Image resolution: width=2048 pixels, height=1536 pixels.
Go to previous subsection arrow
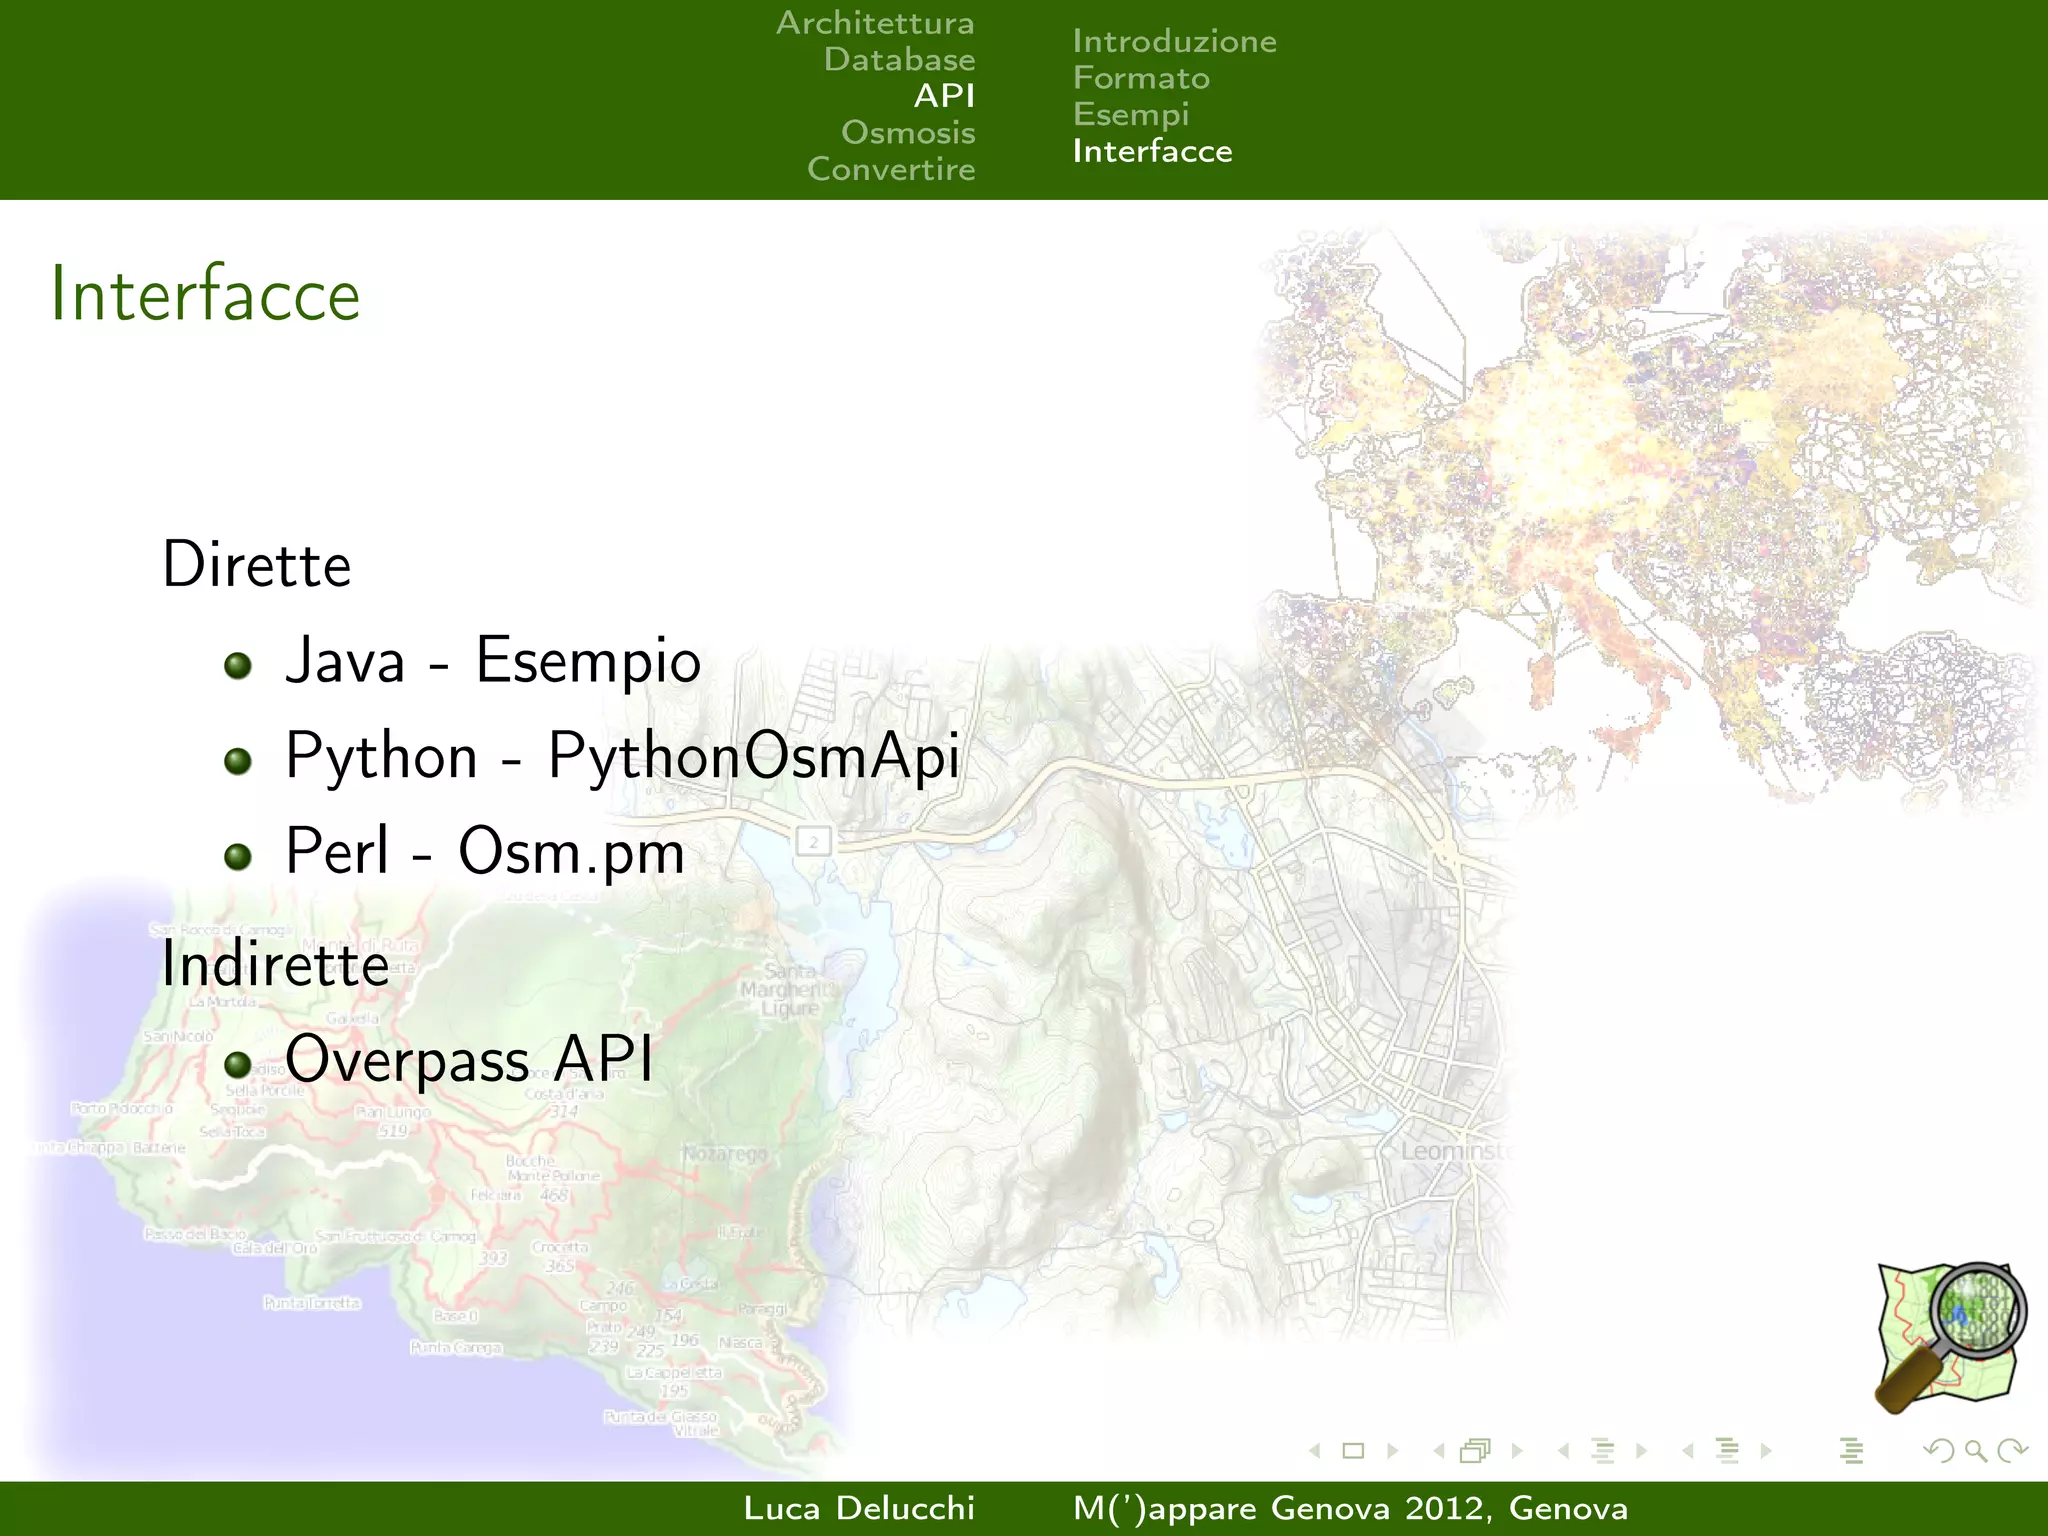coord(1563,1451)
